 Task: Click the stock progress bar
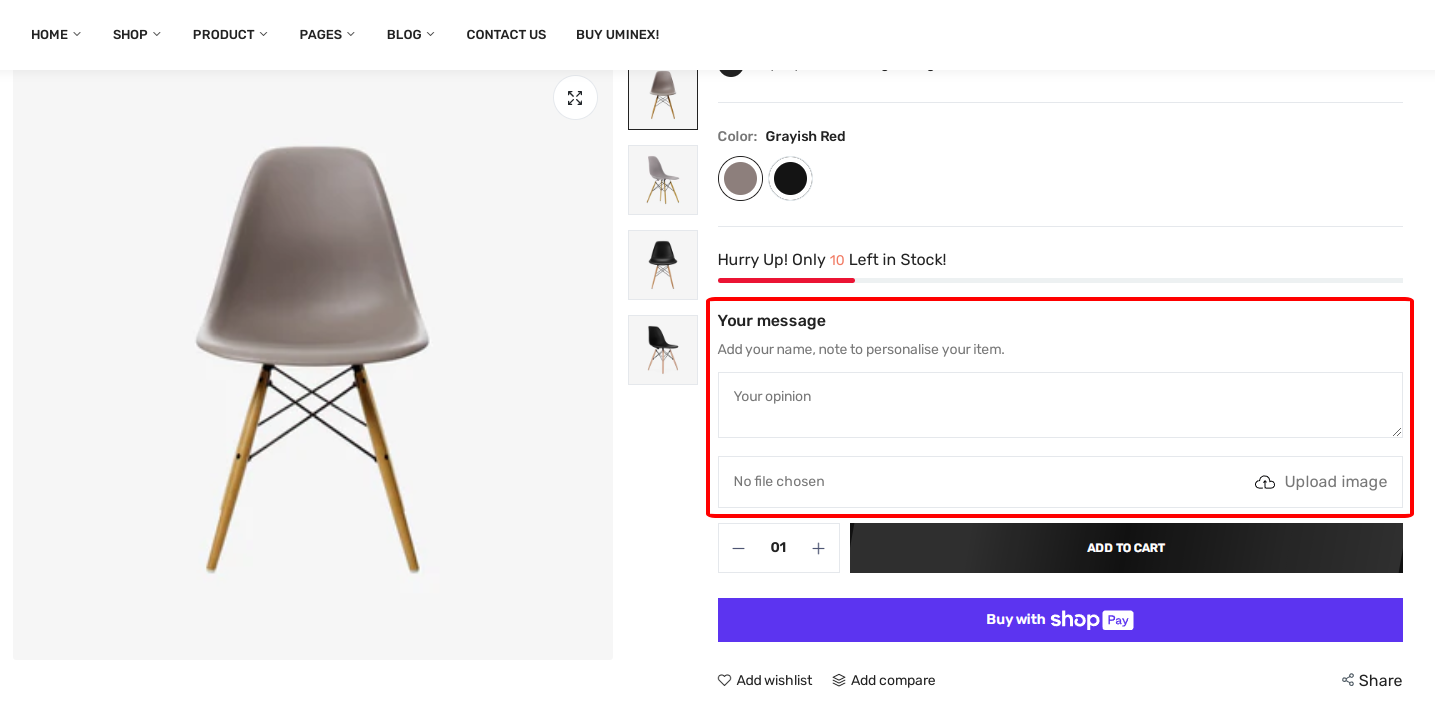tap(1060, 280)
